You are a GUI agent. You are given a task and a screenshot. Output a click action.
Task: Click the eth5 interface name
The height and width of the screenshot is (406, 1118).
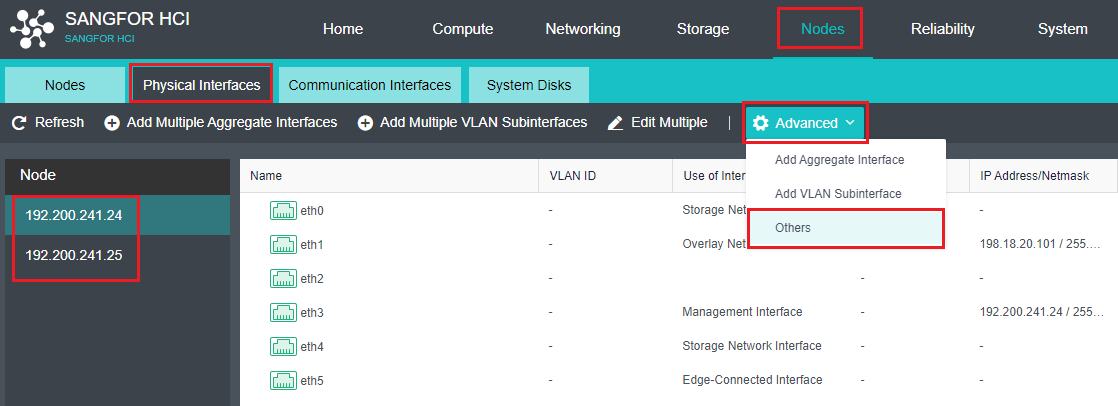312,380
